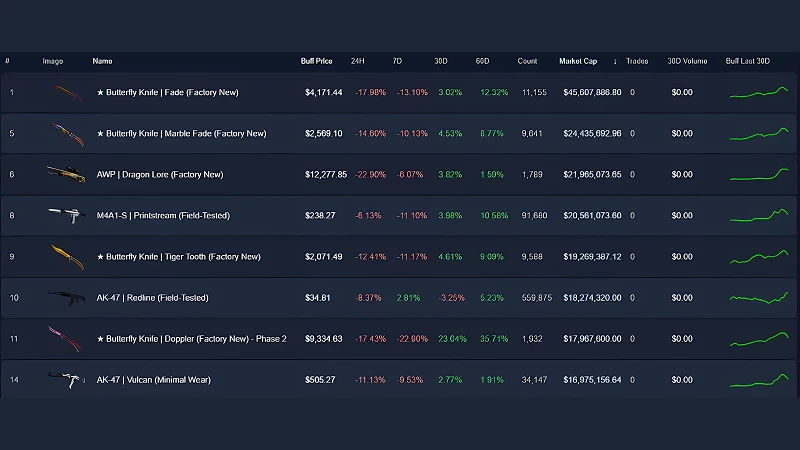
Task: Select the $18,274,320.00 market cap value
Action: [592, 298]
